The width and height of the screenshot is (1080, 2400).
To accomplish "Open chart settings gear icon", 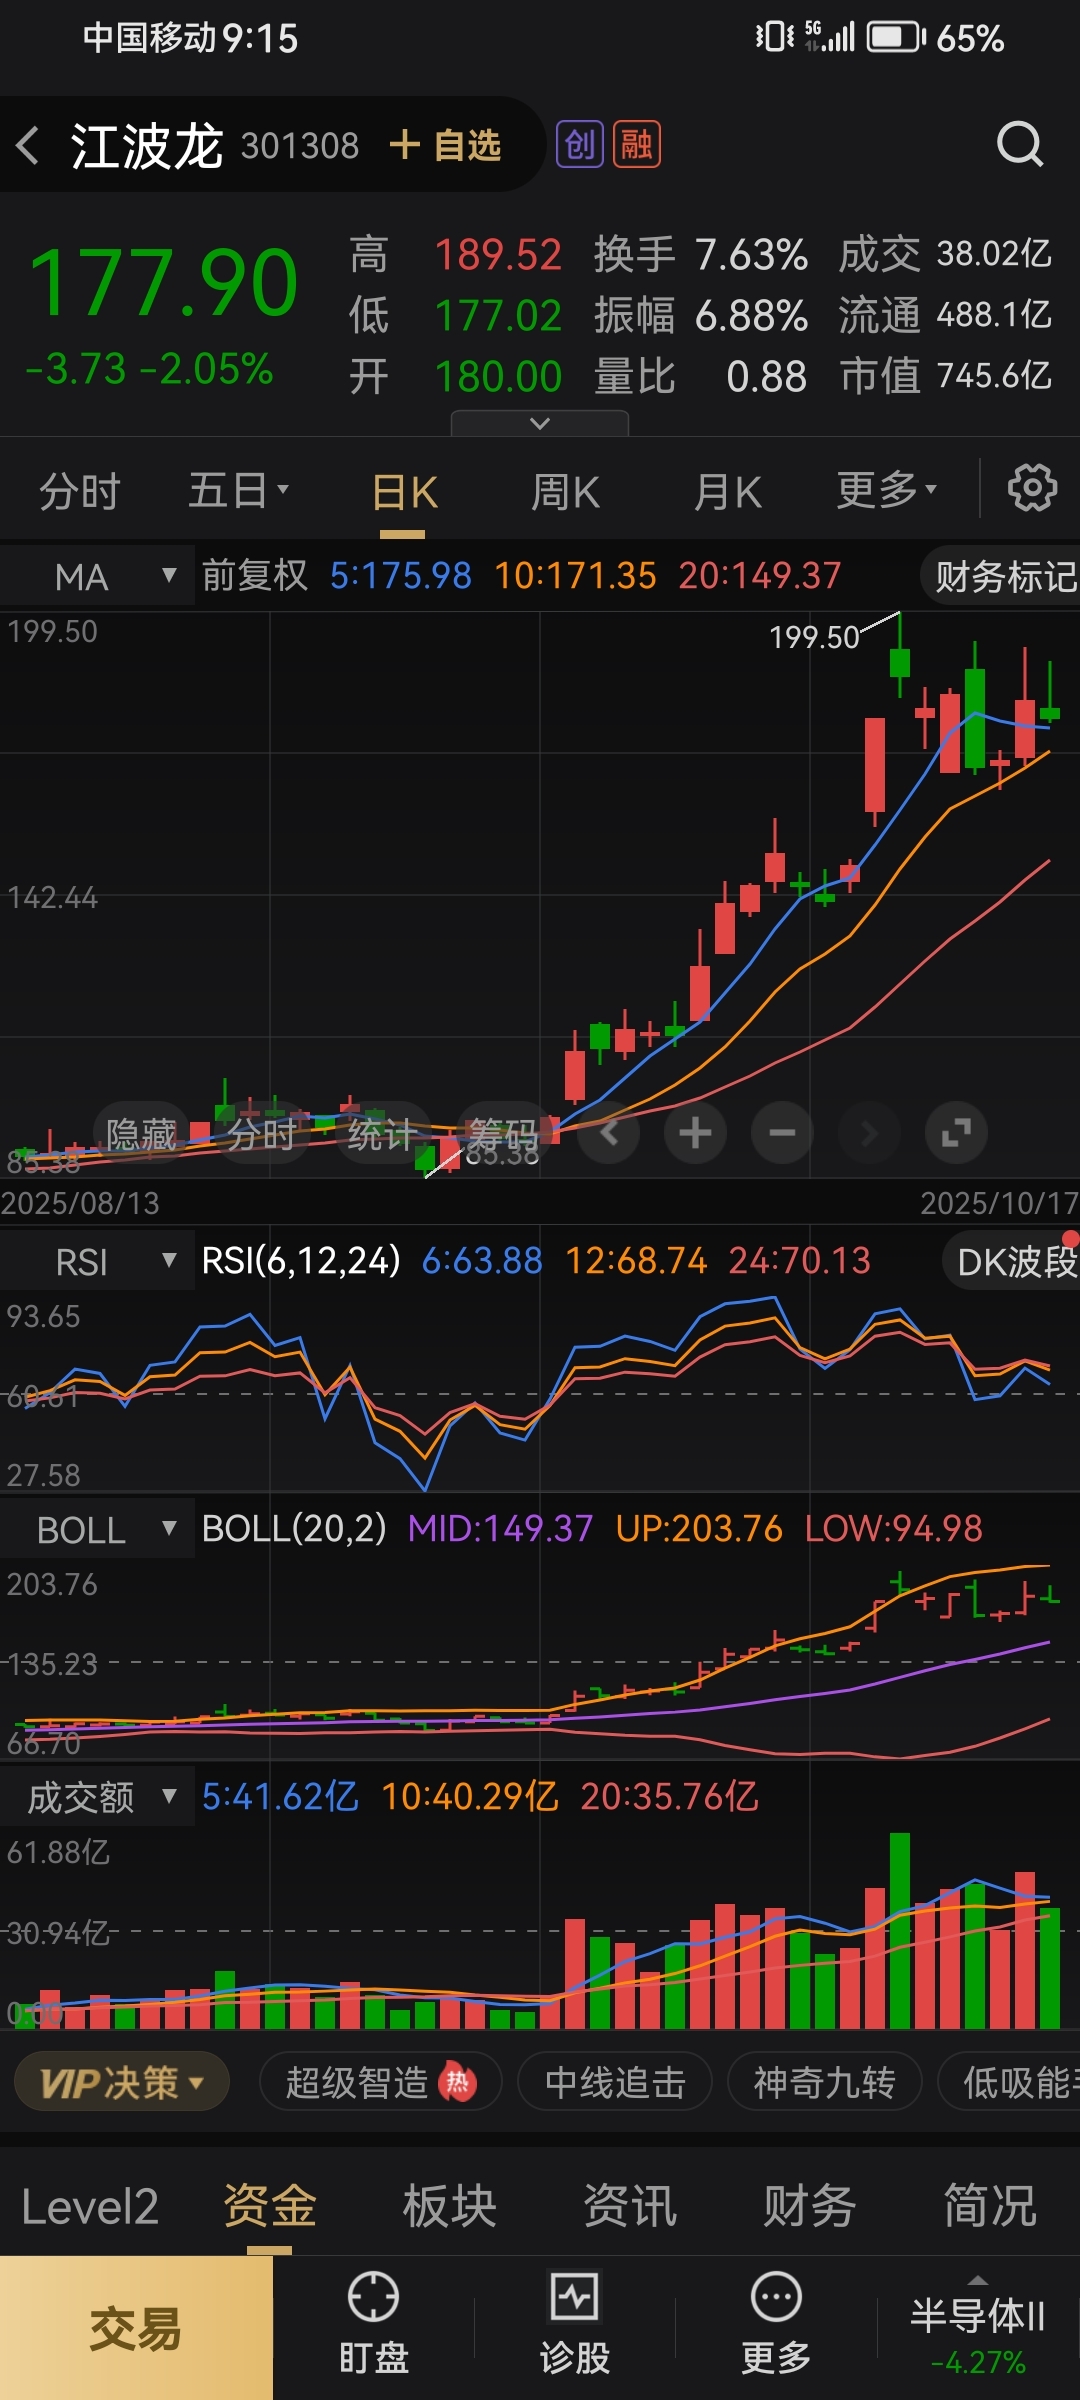I will pyautogui.click(x=1032, y=489).
